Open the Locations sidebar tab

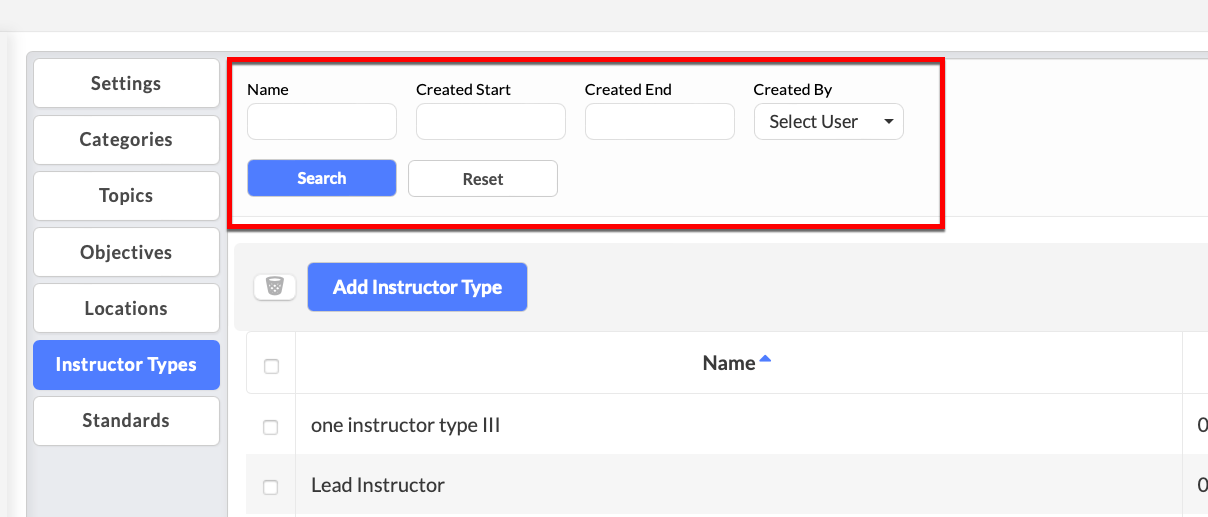126,308
